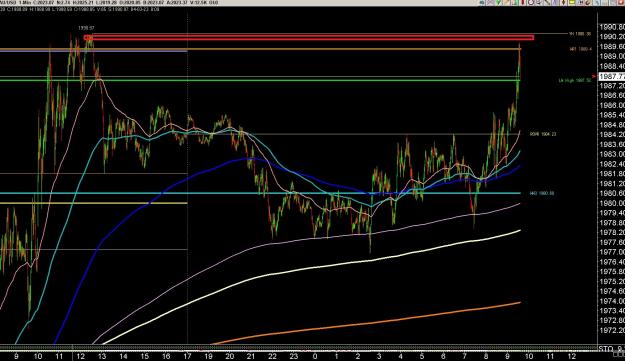Click the time axis label 7
Screen dimensions: 625x361
464,356
